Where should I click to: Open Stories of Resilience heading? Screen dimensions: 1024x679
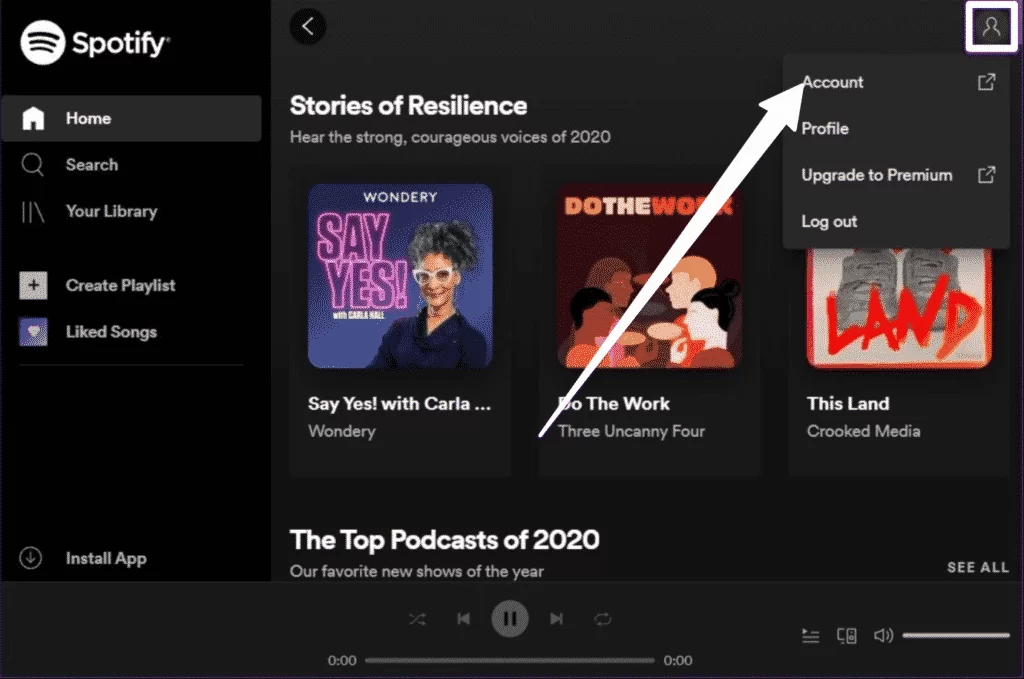pos(408,106)
